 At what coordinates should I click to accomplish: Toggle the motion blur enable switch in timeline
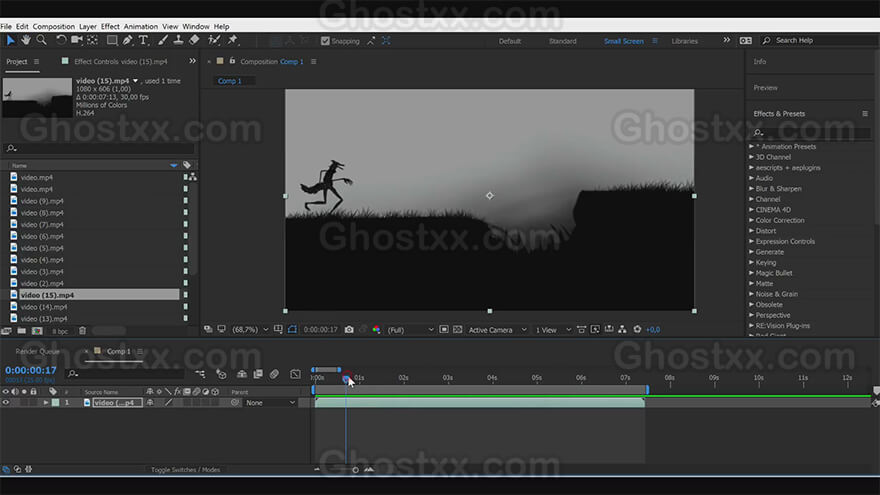[274, 374]
